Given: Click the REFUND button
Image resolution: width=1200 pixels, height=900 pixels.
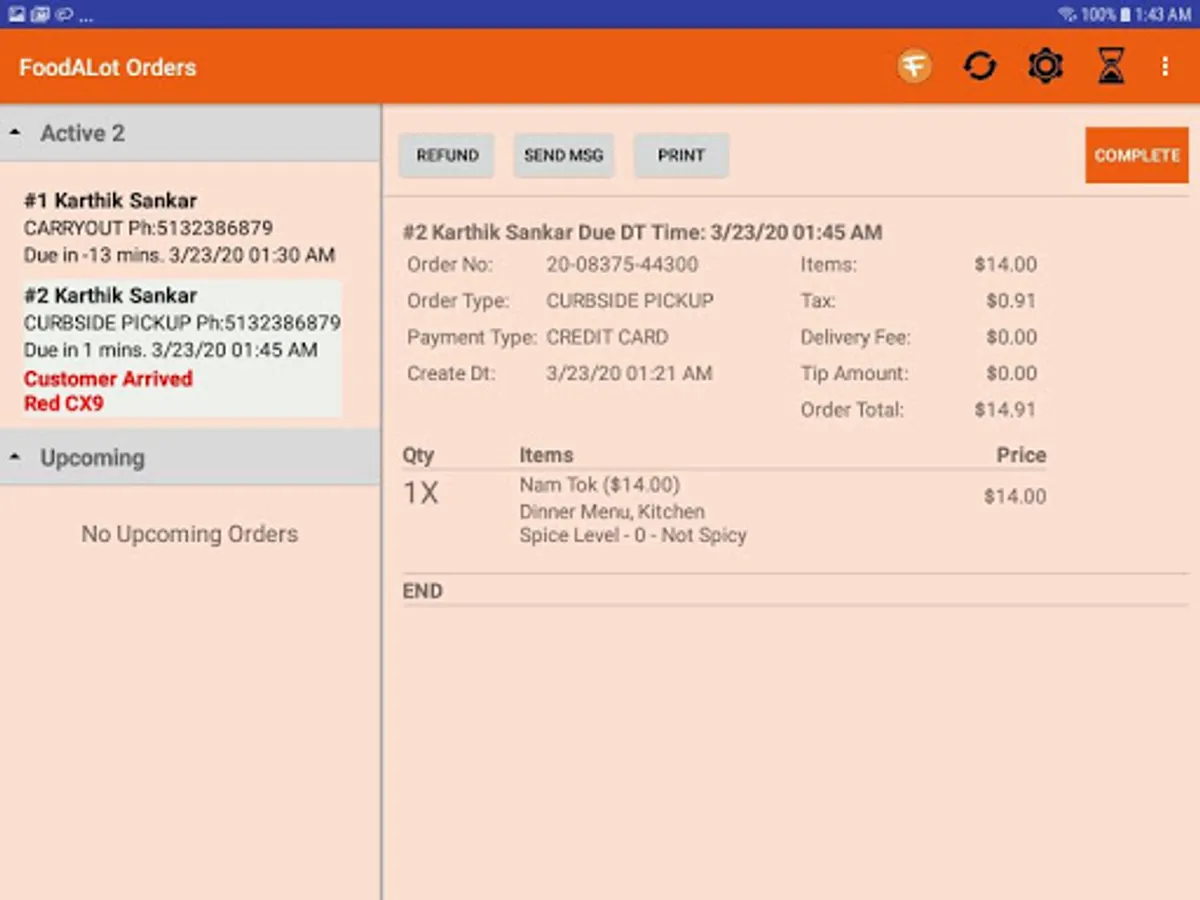Looking at the screenshot, I should [447, 155].
